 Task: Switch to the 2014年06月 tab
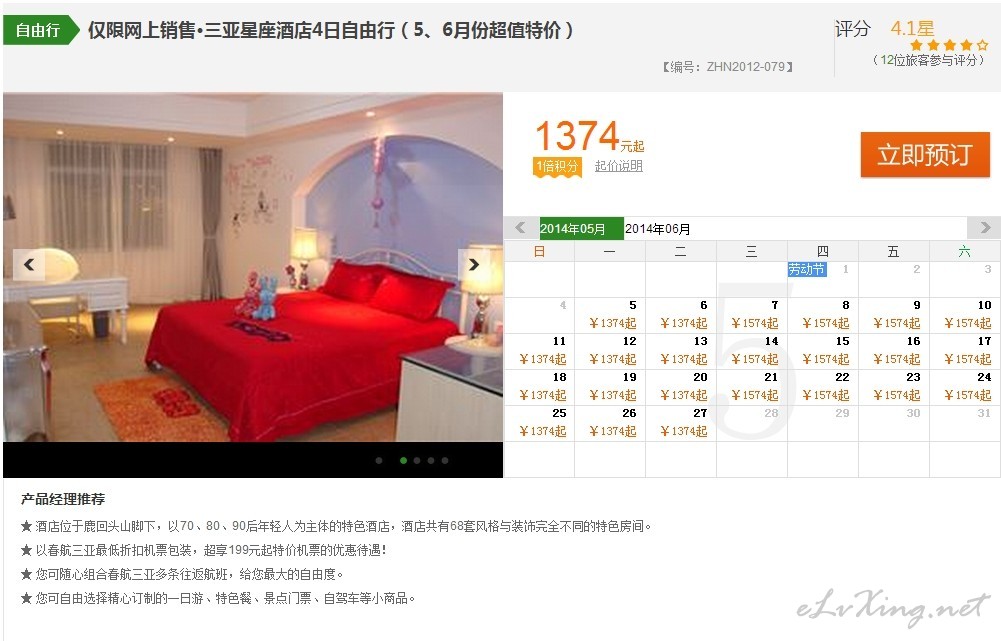pos(658,229)
